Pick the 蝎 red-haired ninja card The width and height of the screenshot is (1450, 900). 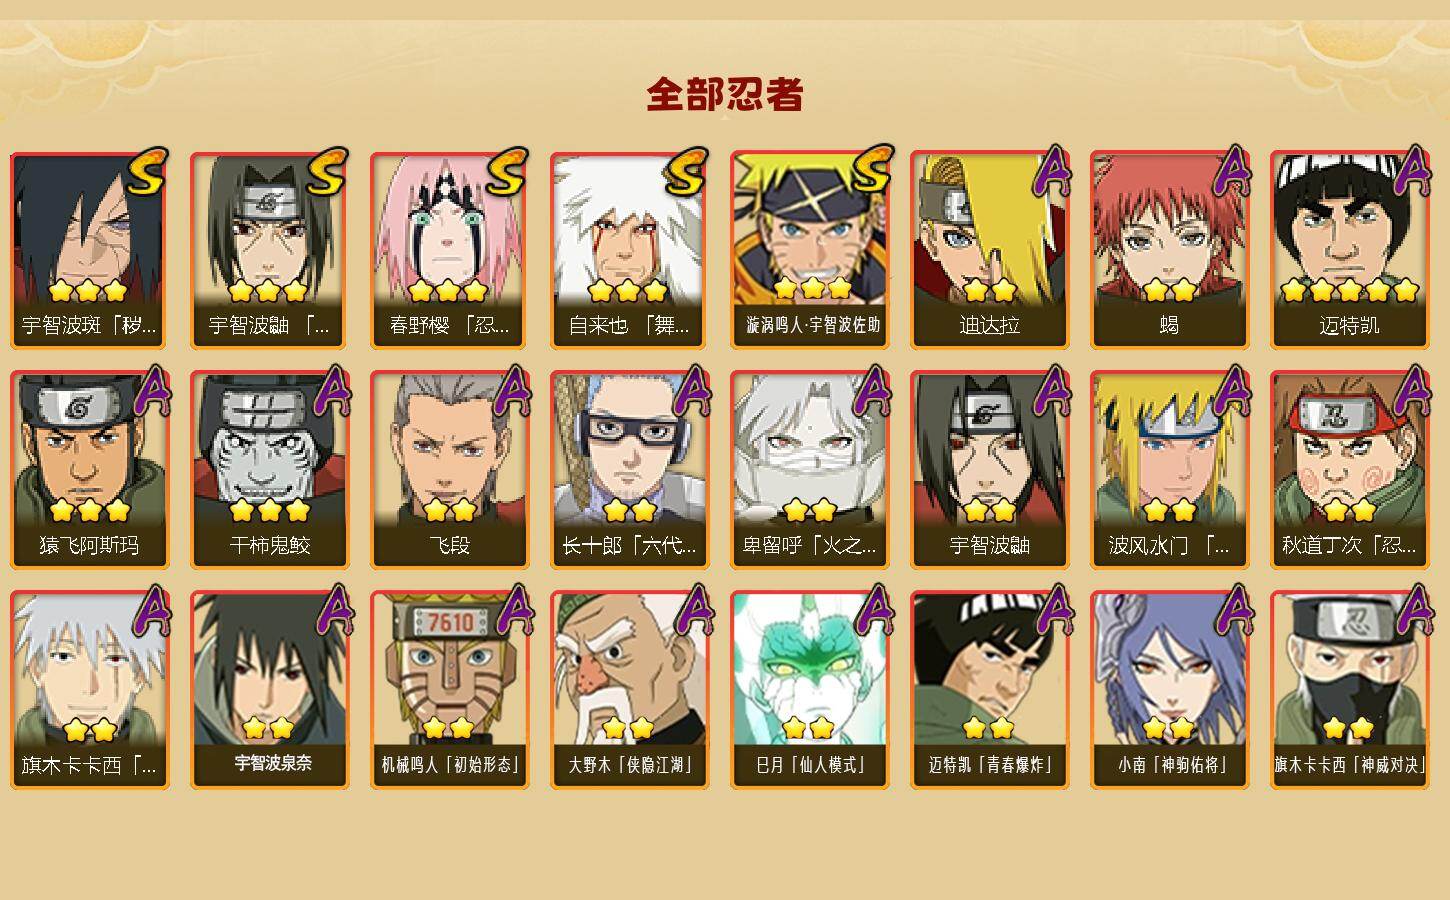point(1170,250)
